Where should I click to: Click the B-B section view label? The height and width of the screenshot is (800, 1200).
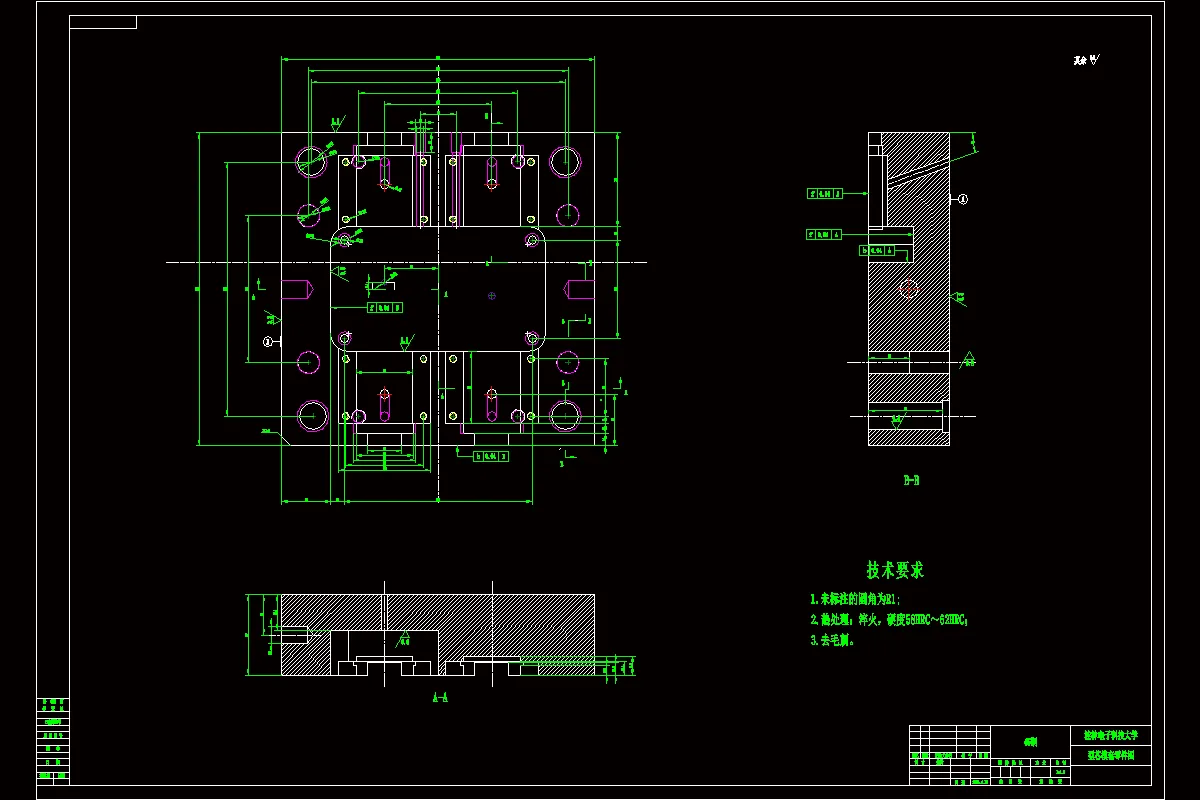[911, 481]
